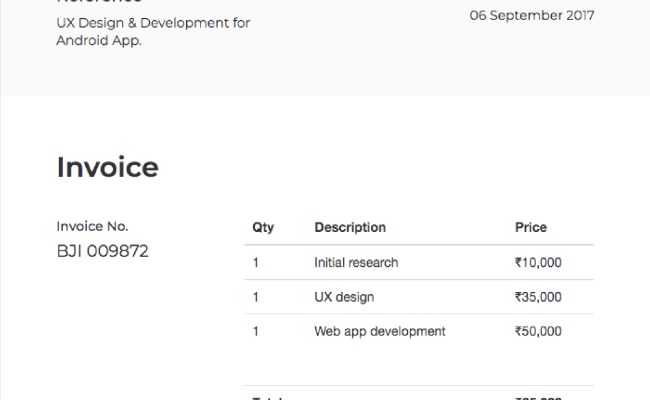Select the 'Web app development' description cell
Image resolution: width=650 pixels, height=400 pixels.
(380, 331)
